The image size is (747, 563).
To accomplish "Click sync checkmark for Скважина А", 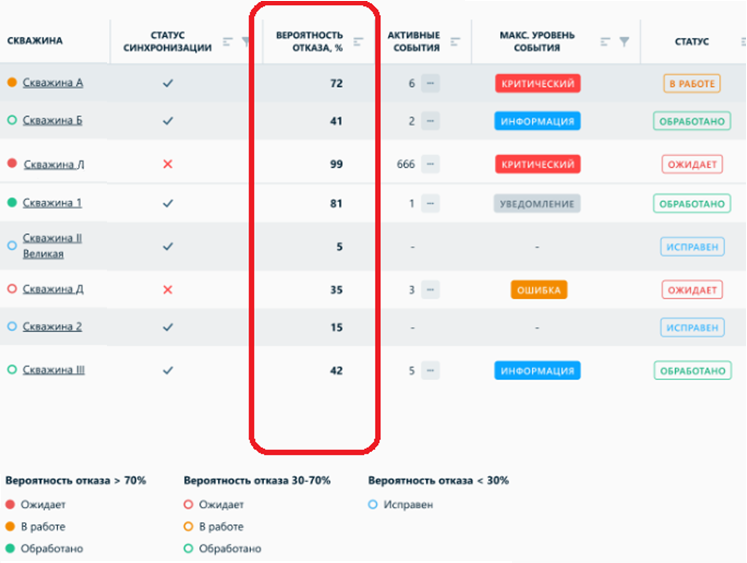I will (x=168, y=83).
